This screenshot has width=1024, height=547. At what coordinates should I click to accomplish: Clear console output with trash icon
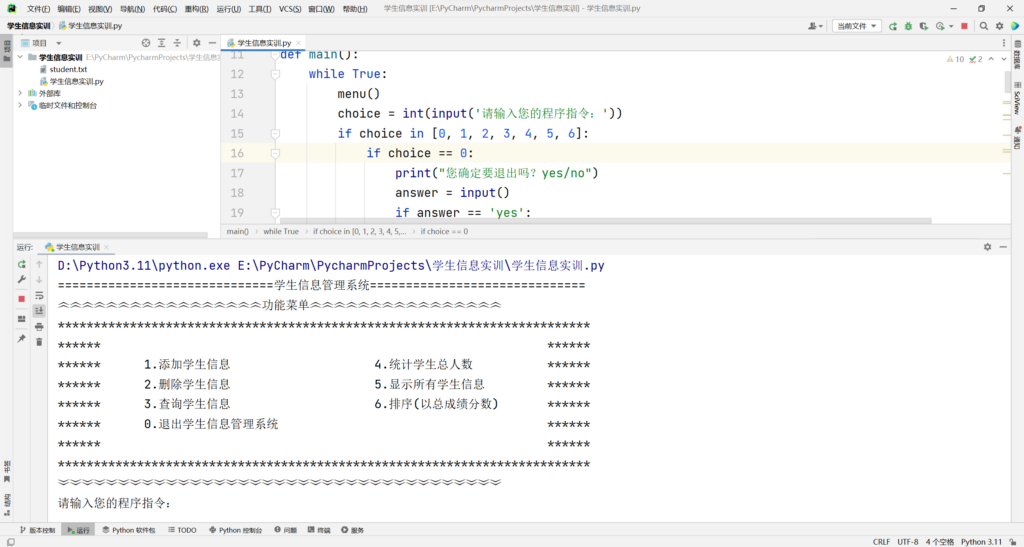pos(39,342)
